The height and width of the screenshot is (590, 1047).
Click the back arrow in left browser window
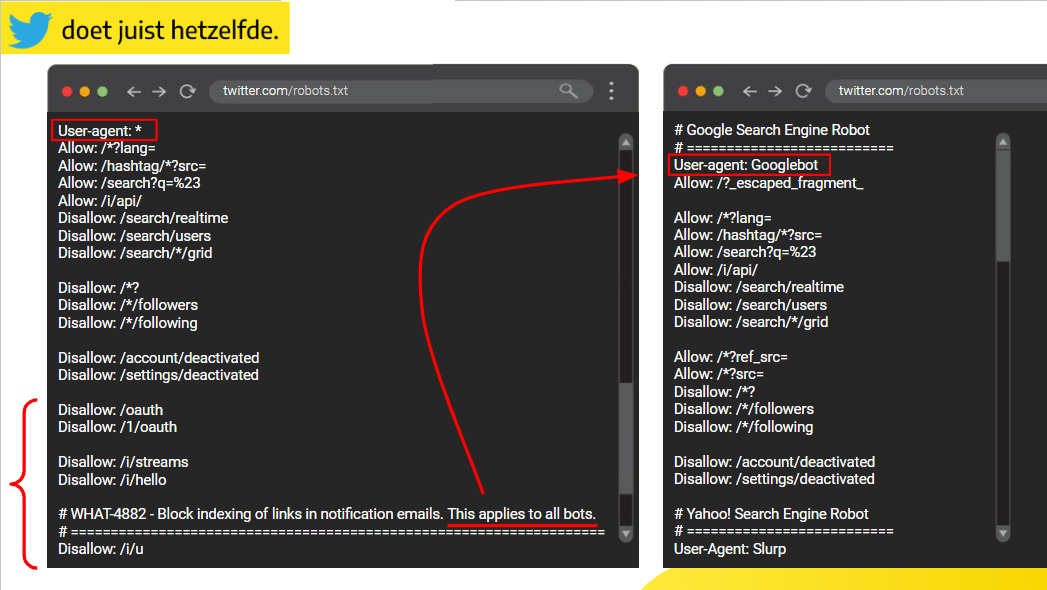(x=134, y=91)
